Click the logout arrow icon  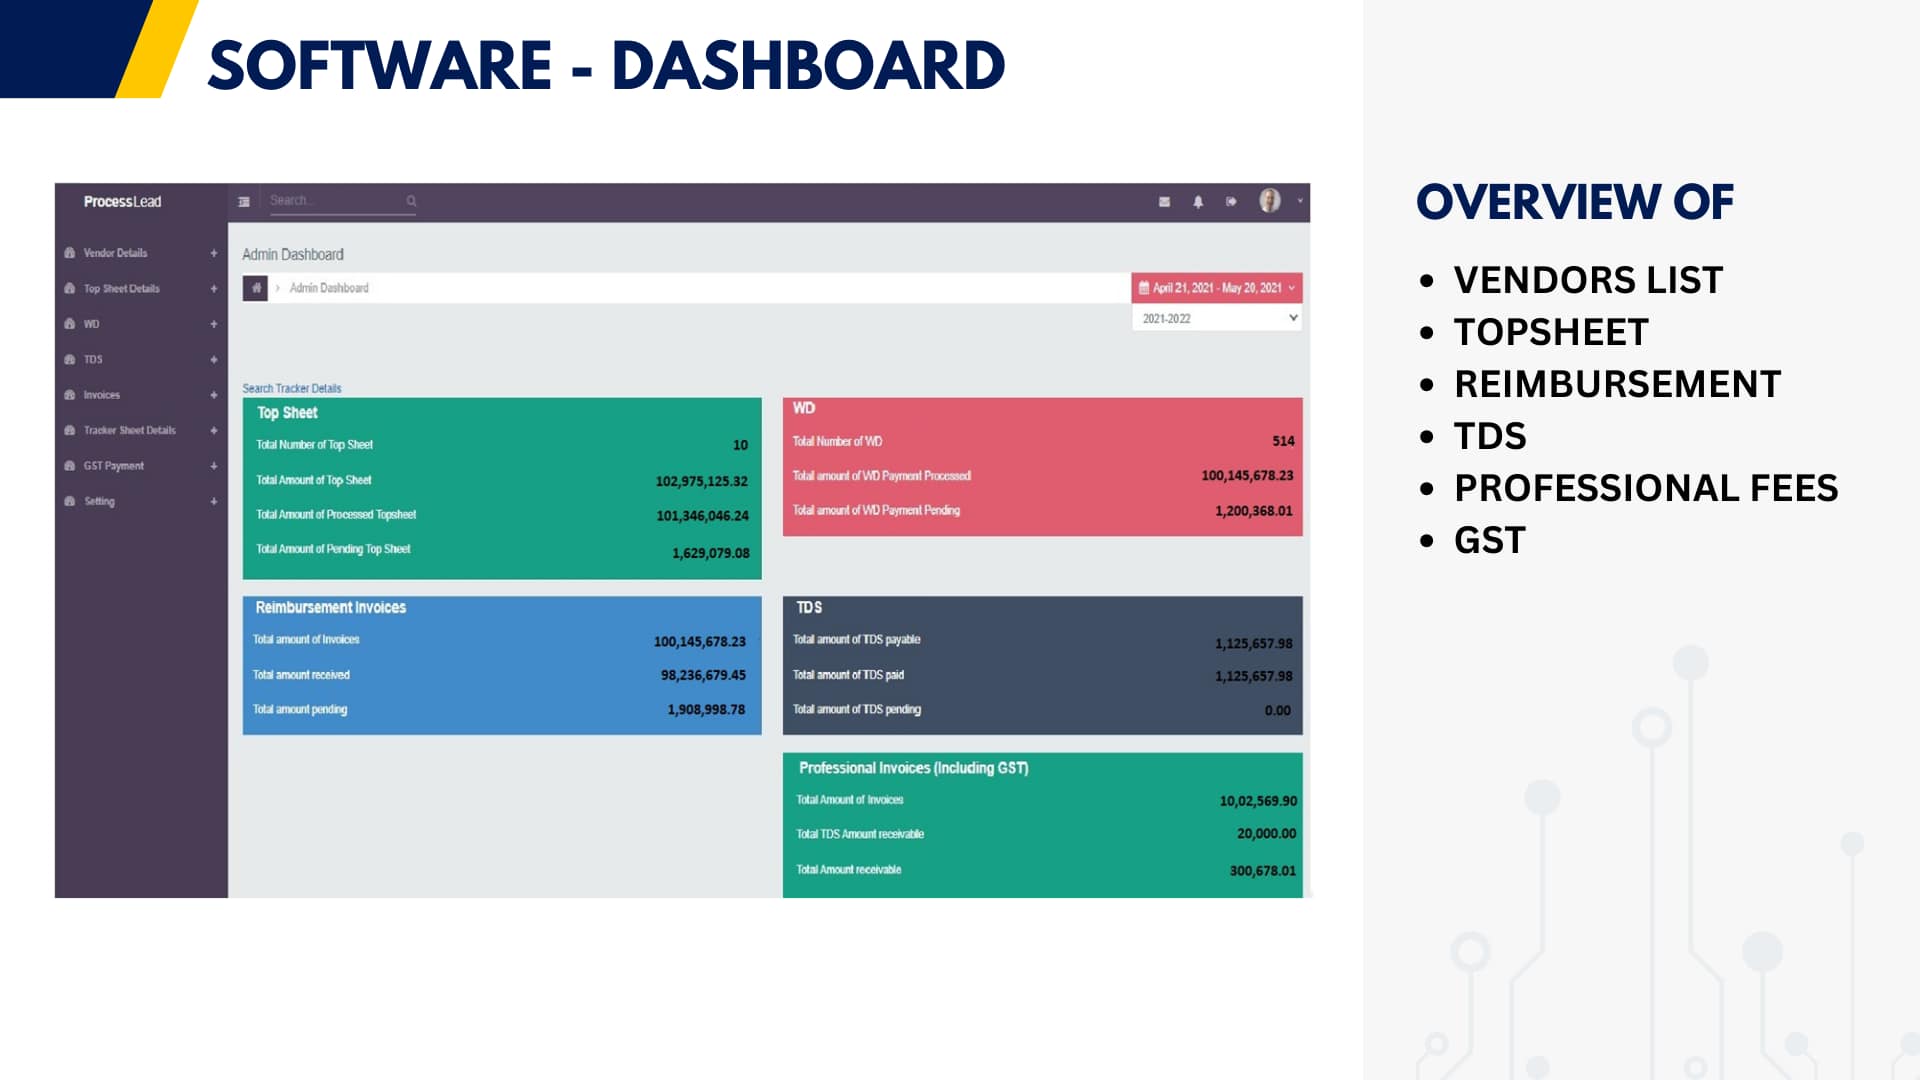pos(1231,202)
